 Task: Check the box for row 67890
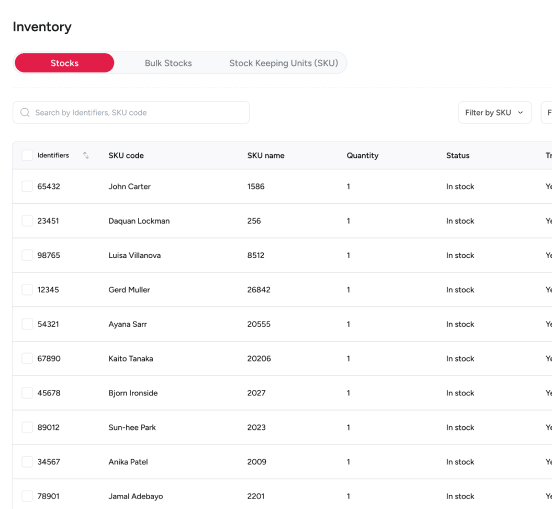point(27,358)
